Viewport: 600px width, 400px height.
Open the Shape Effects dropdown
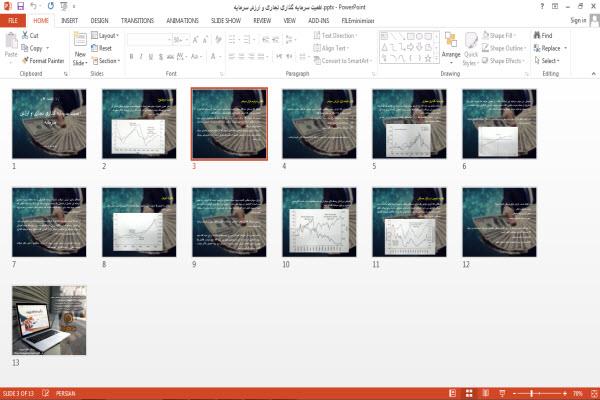(504, 60)
